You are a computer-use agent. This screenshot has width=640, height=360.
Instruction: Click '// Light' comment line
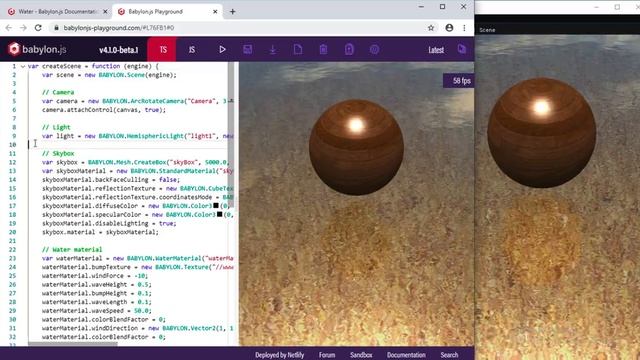[x=56, y=127]
